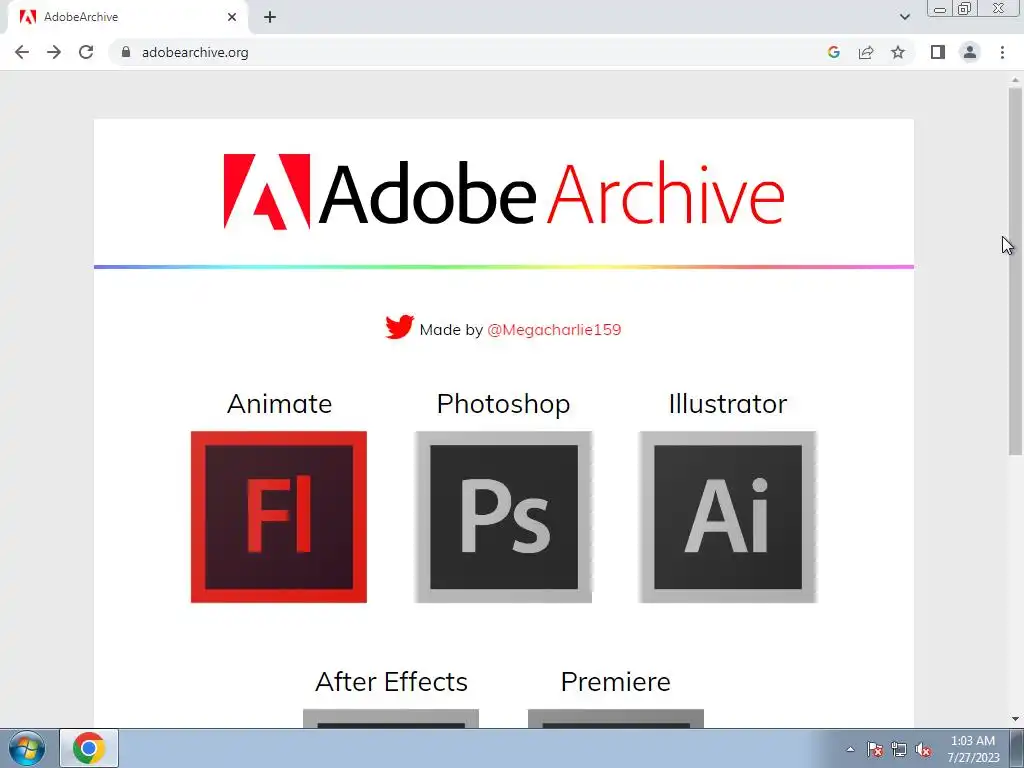Toggle Chrome side panel
Screen dimensions: 1024x768
tap(938, 52)
